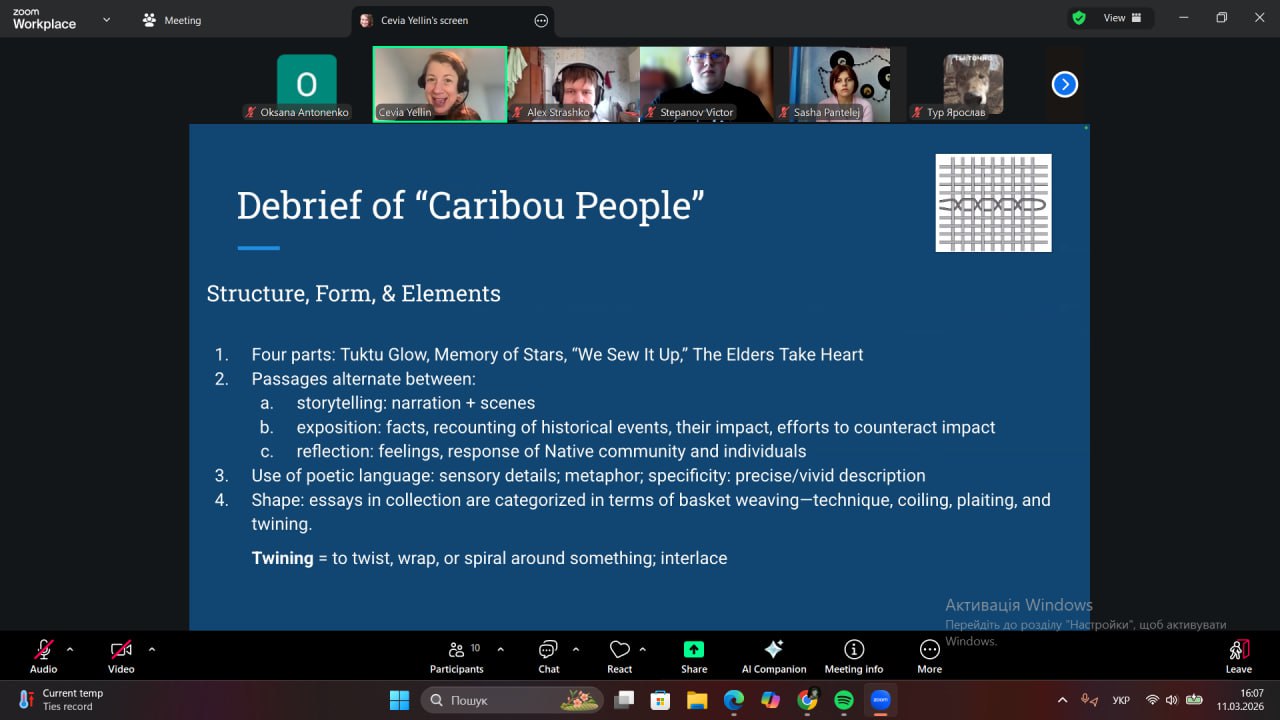The image size is (1280, 720).
Task: Leave the meeting
Action: (1238, 656)
